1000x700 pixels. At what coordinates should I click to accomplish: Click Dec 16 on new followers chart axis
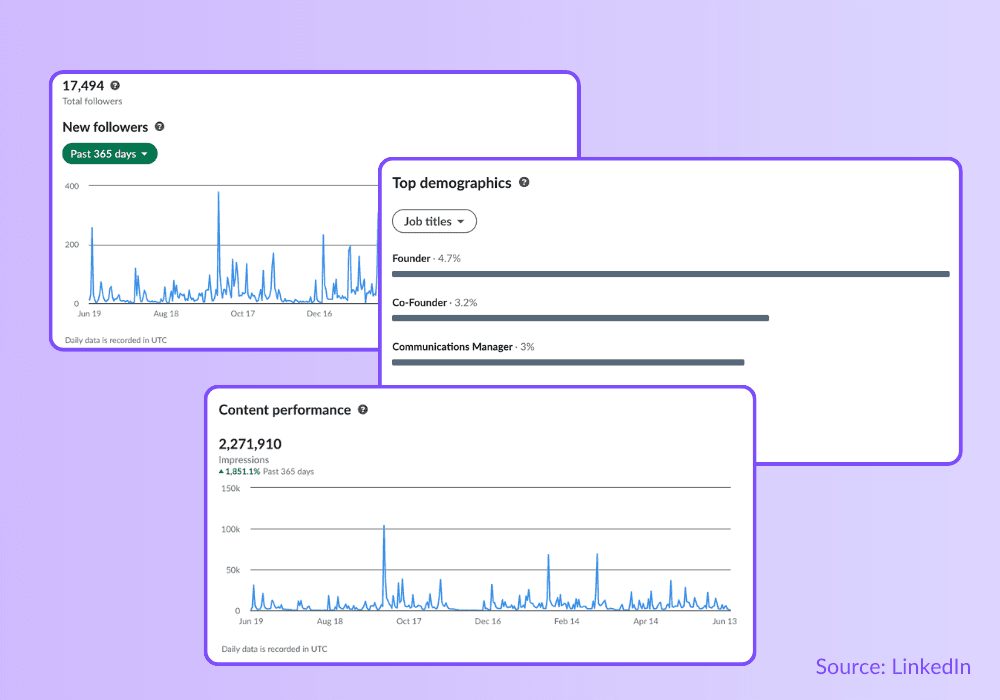[x=319, y=314]
